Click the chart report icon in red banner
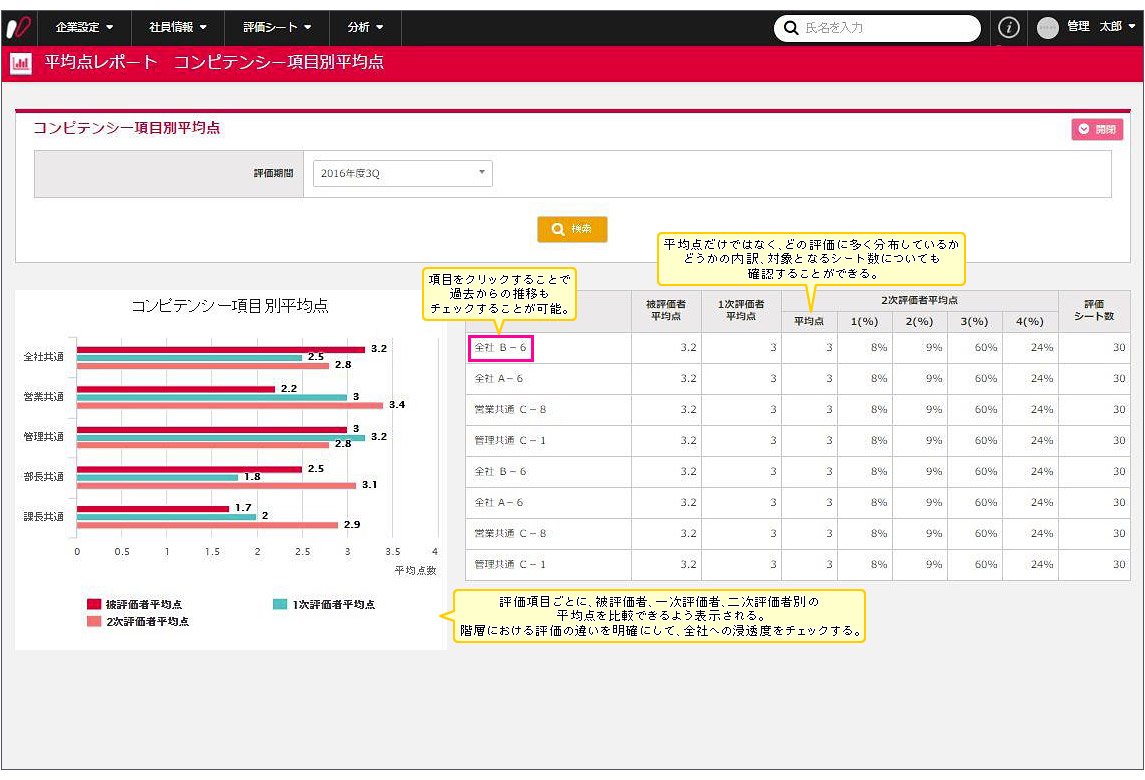Image resolution: width=1145 pixels, height=780 pixels. coord(20,64)
